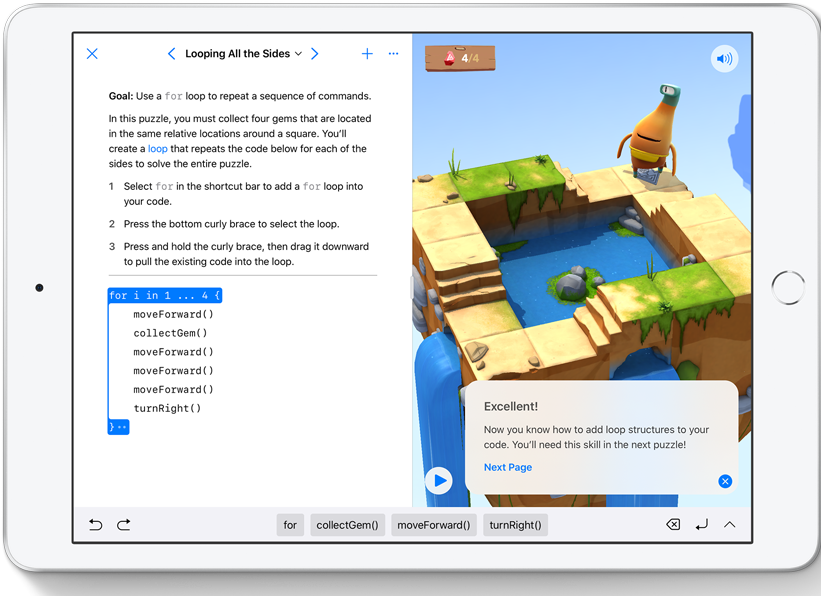The image size is (821, 596).
Task: Insert collectGem() from the shortcut bar
Action: click(x=348, y=525)
